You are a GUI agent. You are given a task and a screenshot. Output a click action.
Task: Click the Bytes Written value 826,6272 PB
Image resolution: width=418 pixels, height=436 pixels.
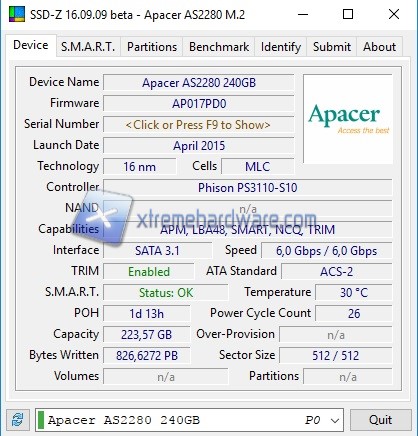pyautogui.click(x=147, y=356)
